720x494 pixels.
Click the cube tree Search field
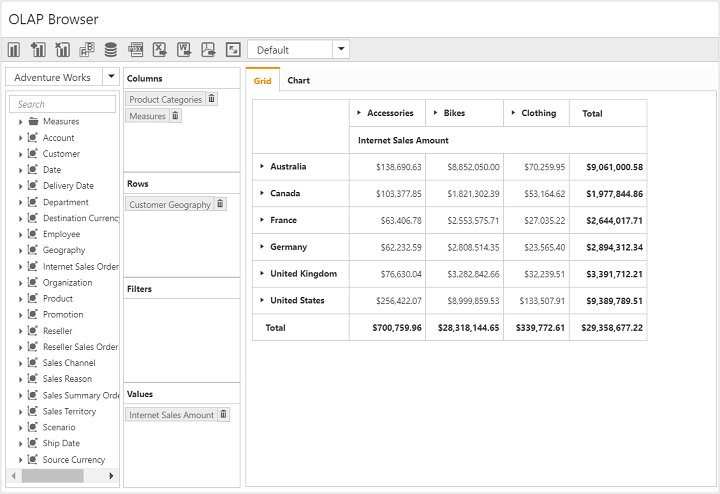pyautogui.click(x=64, y=104)
